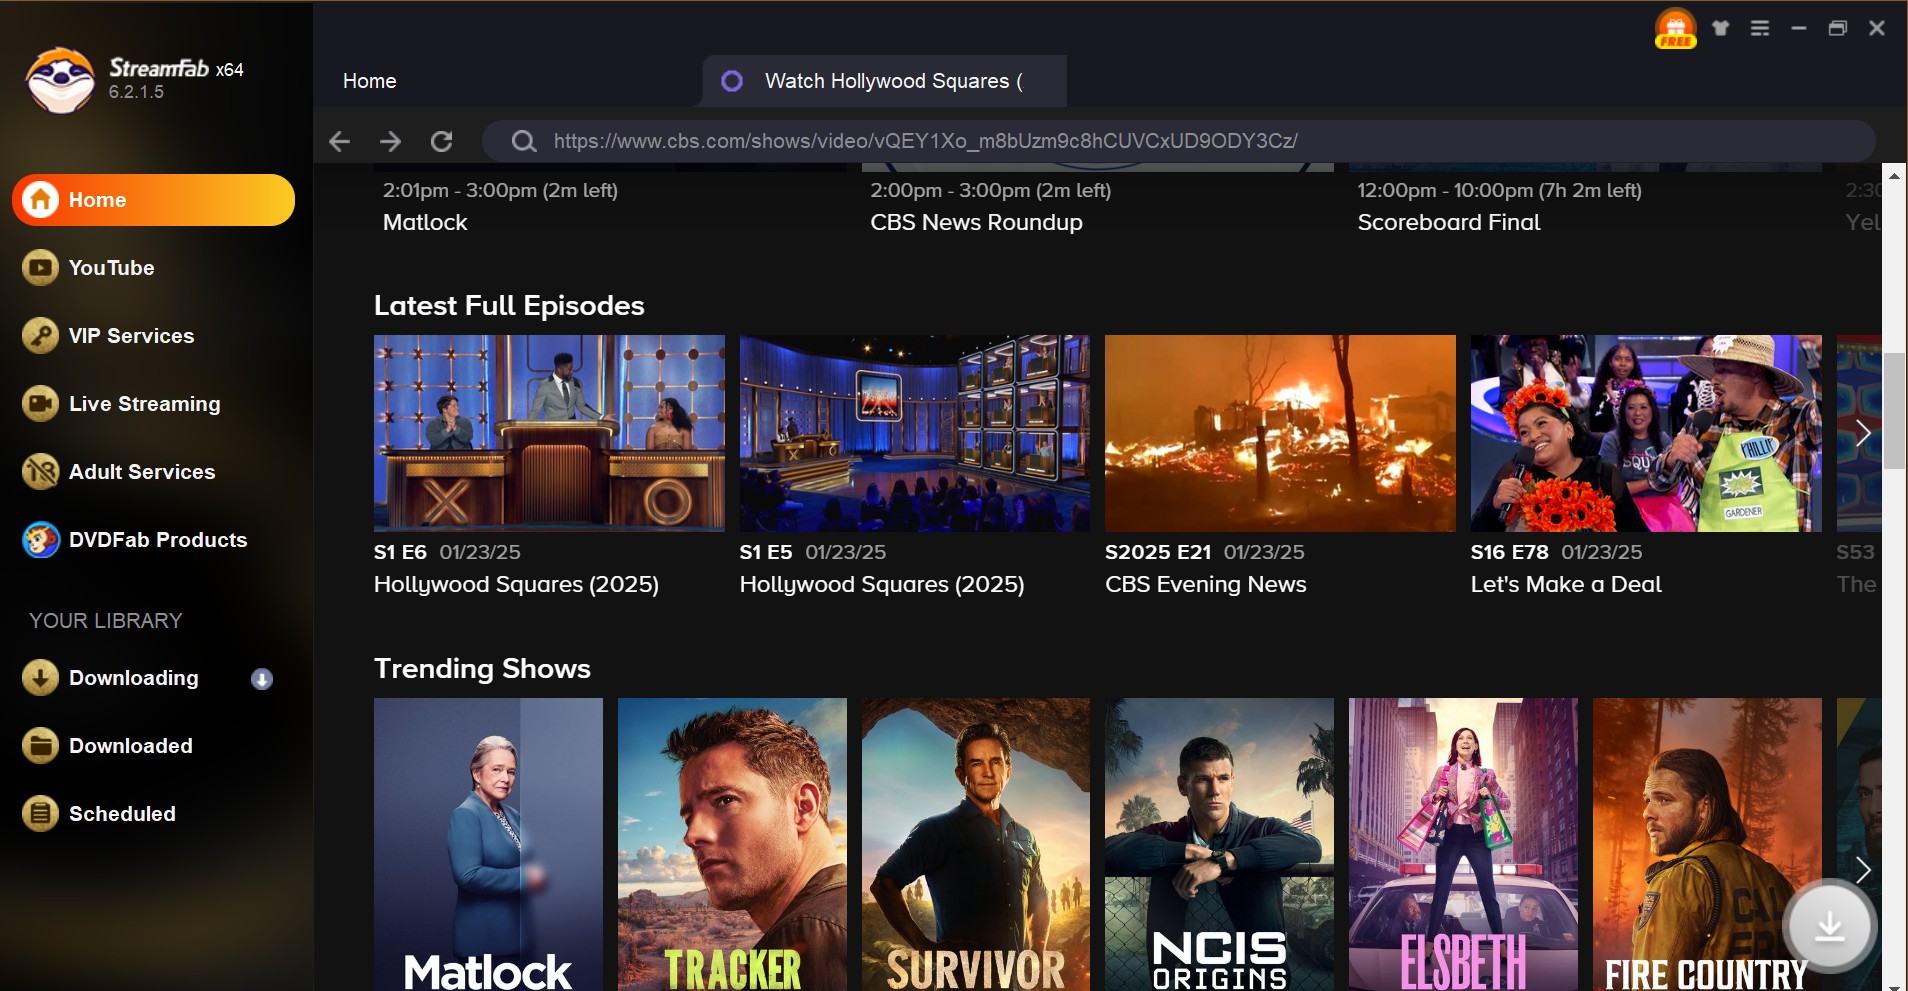Restore down the StreamFab window
The width and height of the screenshot is (1908, 991).
point(1838,28)
